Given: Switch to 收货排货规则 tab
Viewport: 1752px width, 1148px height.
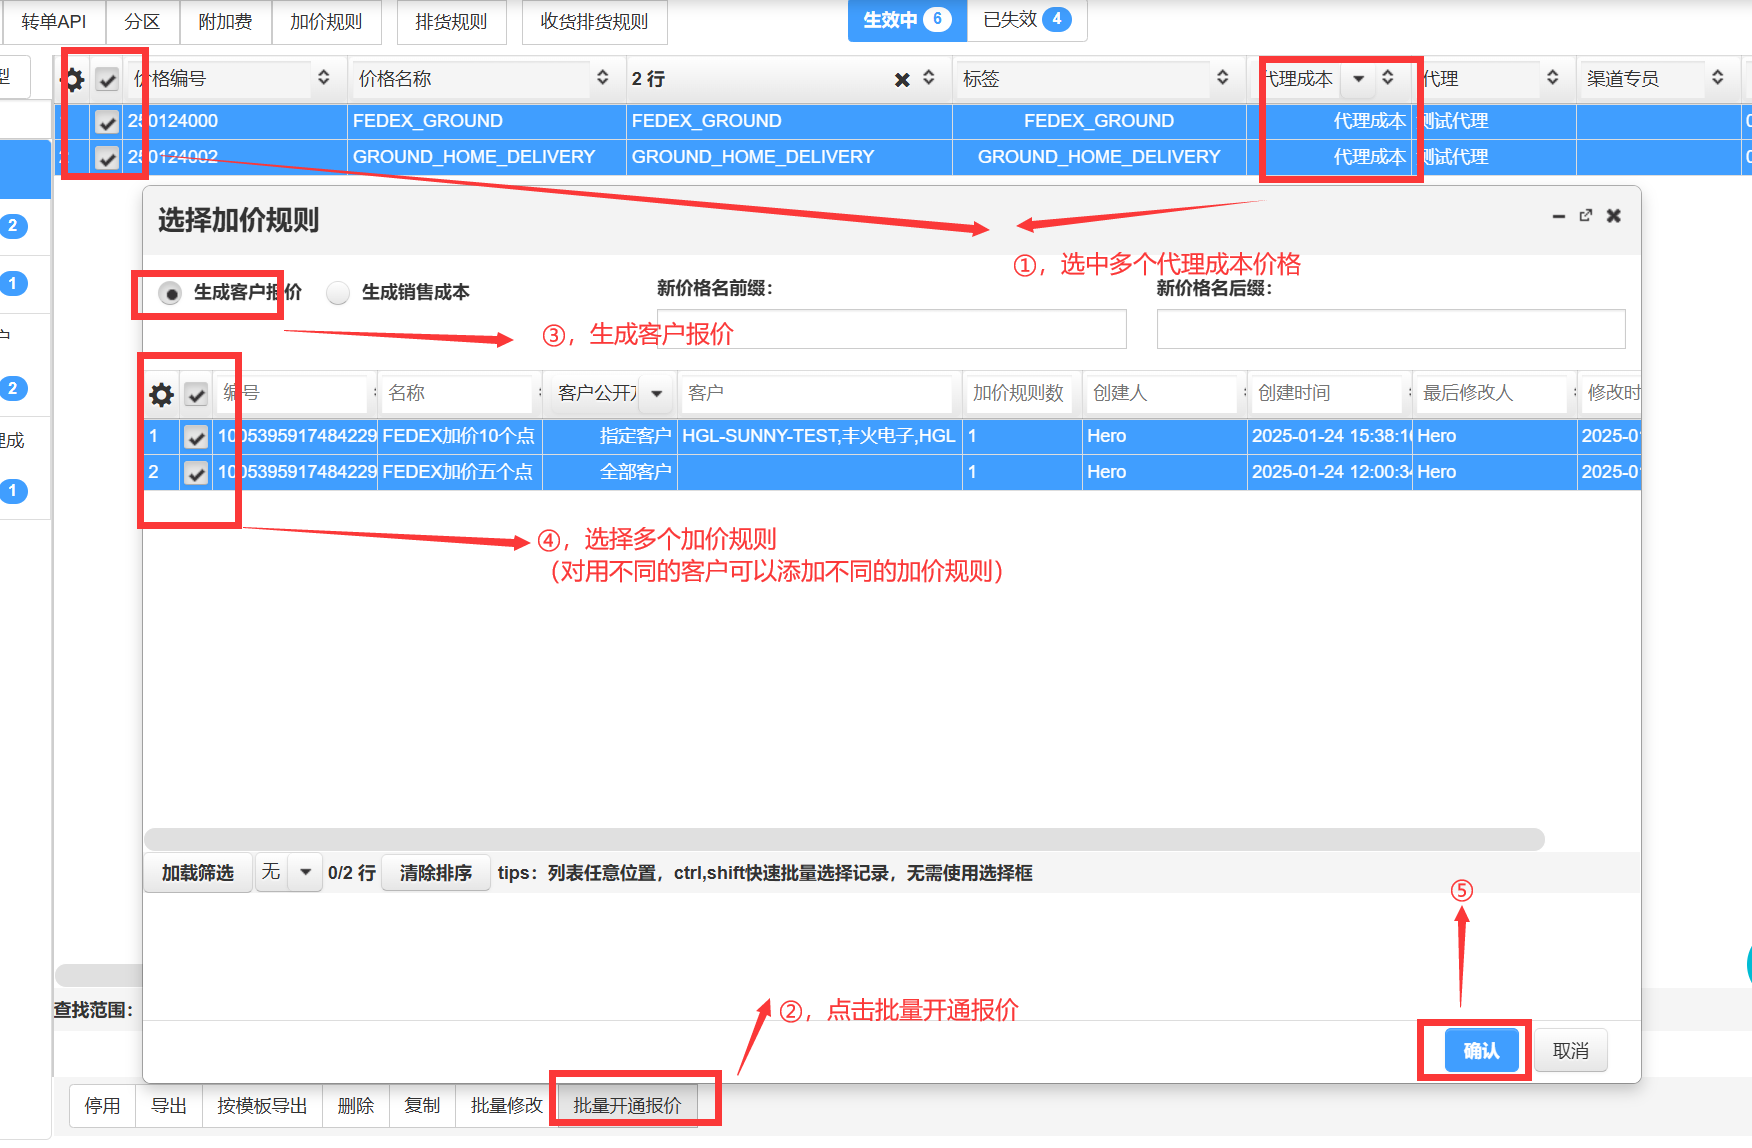Looking at the screenshot, I should [594, 21].
